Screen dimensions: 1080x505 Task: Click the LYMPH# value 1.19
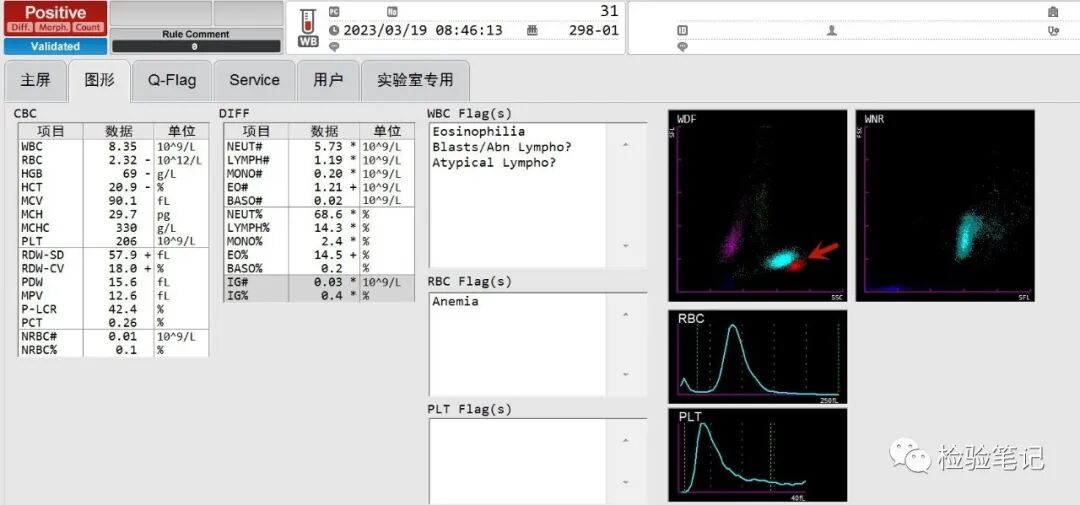(x=327, y=161)
